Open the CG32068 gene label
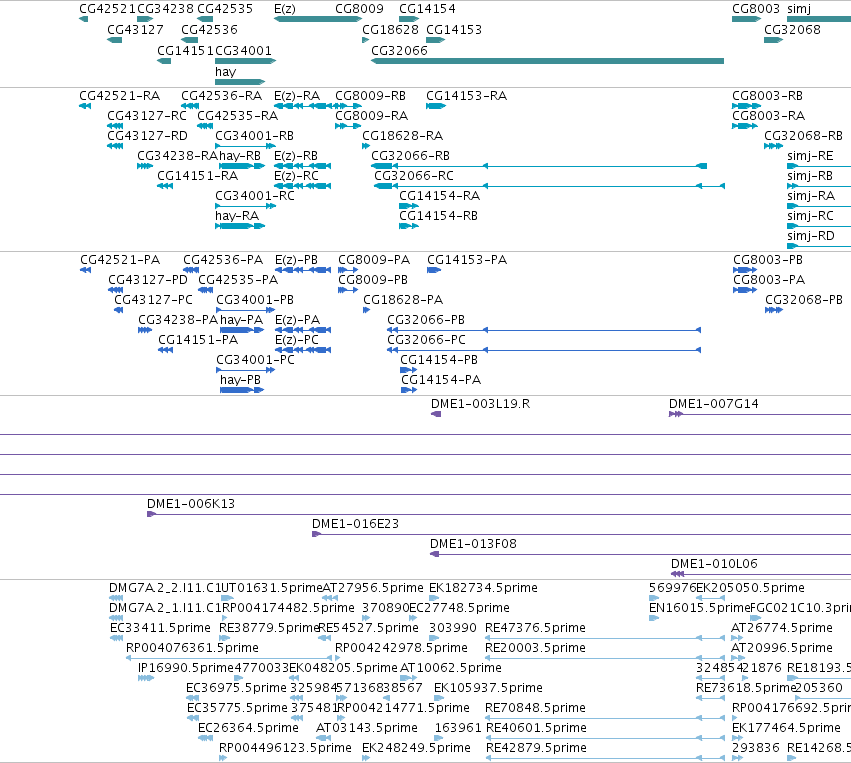Image resolution: width=851 pixels, height=763 pixels. (x=792, y=29)
